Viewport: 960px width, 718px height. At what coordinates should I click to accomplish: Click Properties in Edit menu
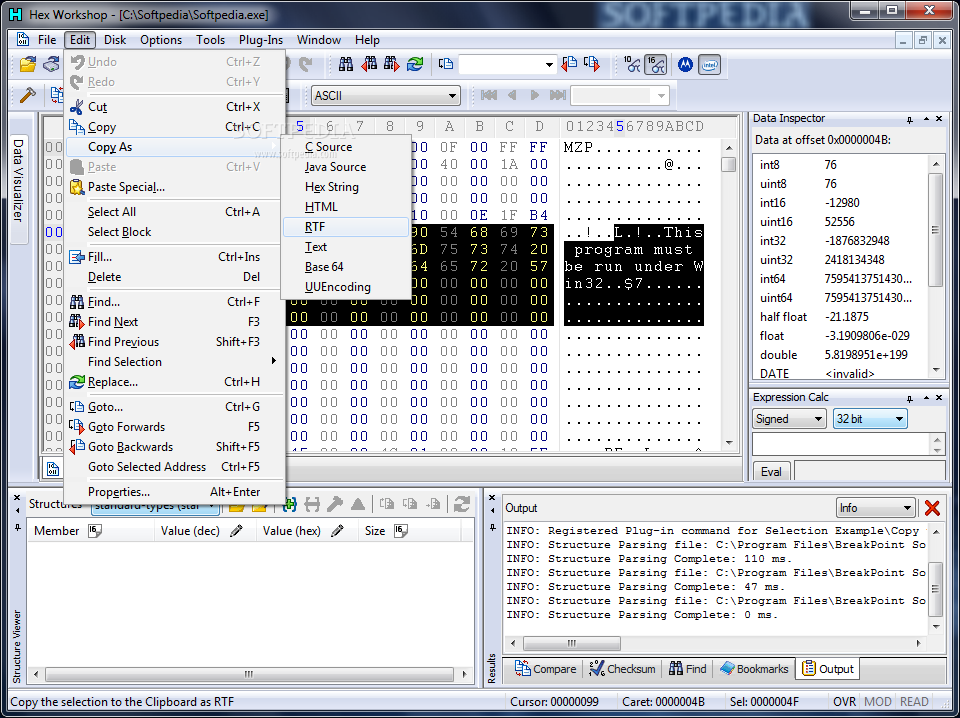pos(174,492)
